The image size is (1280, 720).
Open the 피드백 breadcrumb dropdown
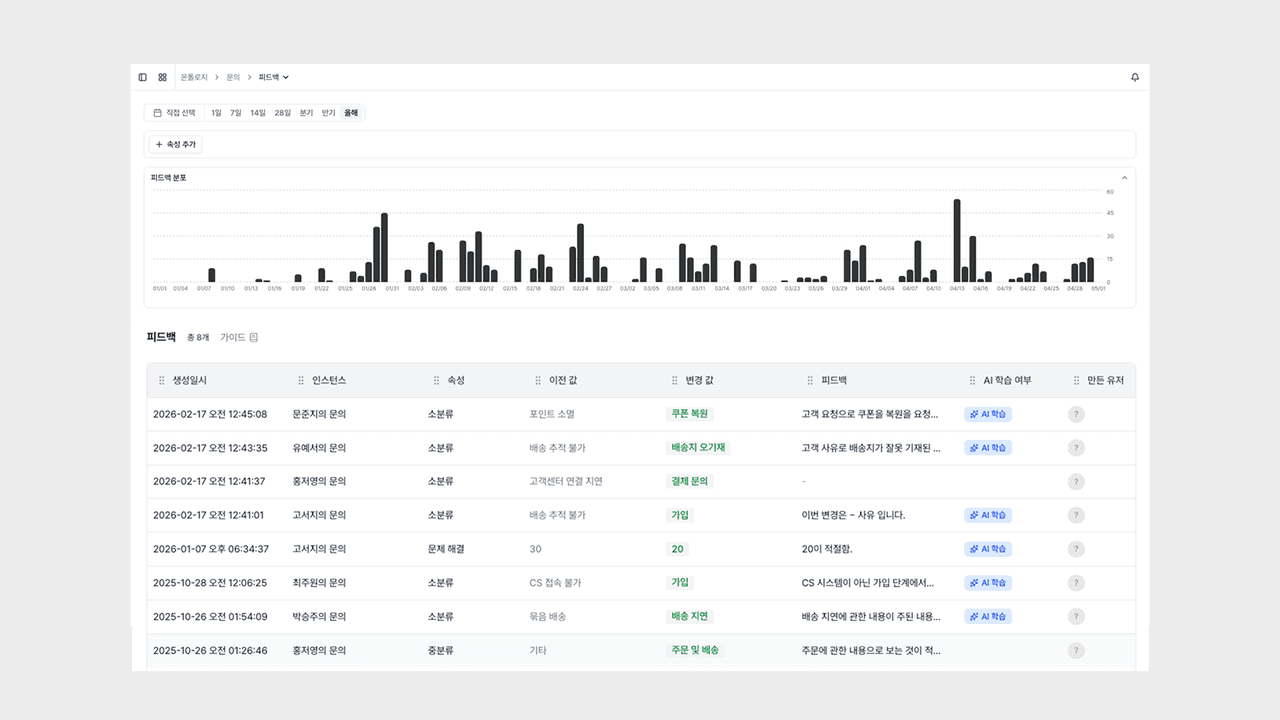[x=274, y=77]
